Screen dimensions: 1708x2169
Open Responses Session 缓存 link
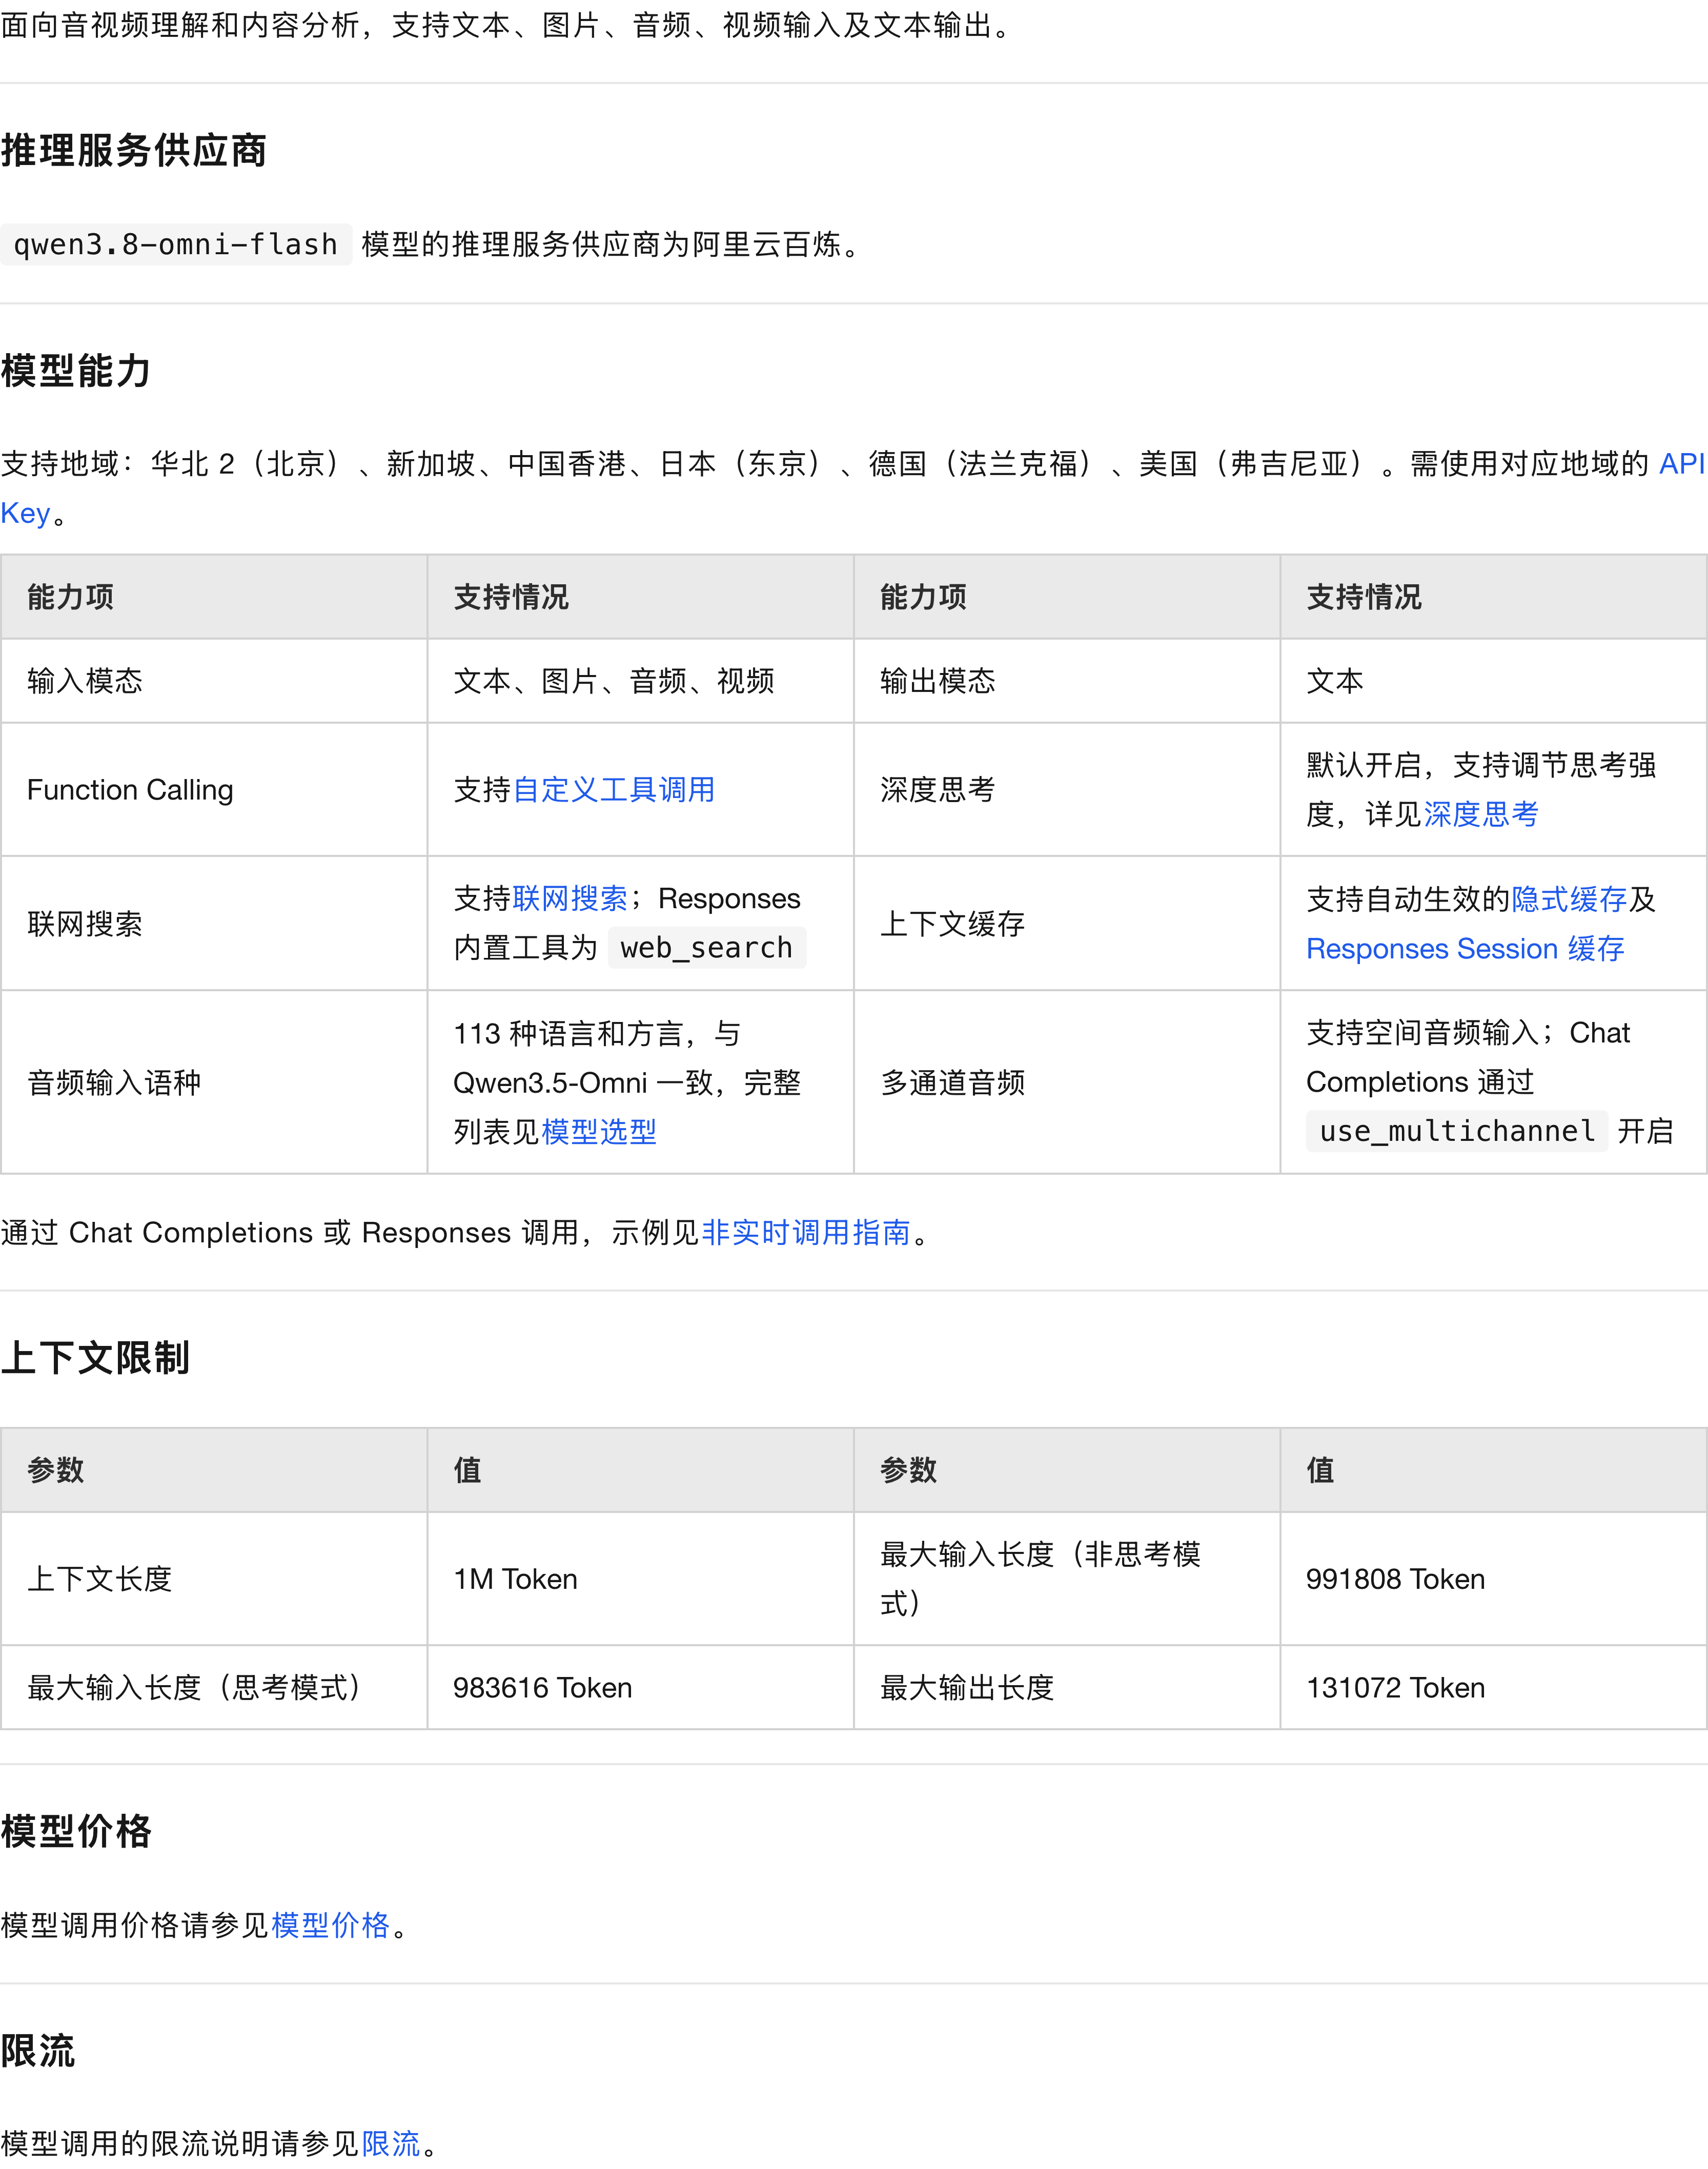[x=1465, y=948]
